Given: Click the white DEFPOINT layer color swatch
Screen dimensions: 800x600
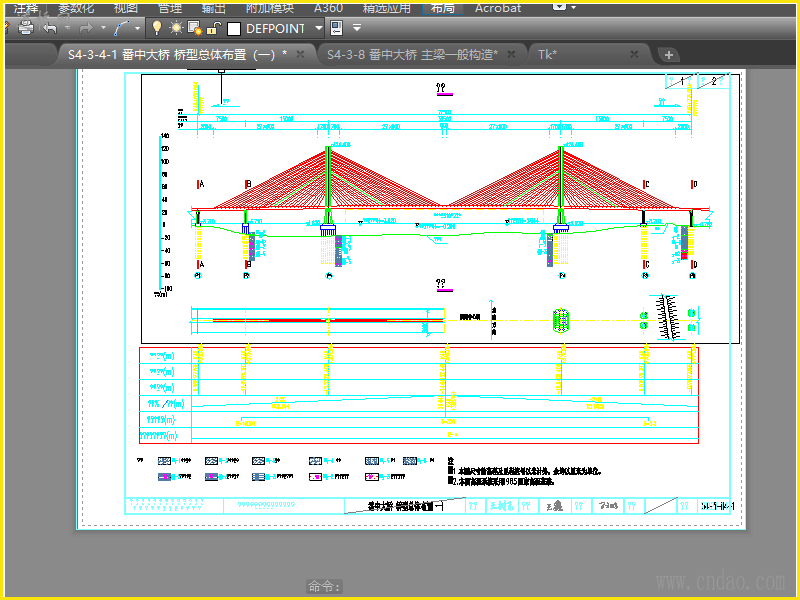Looking at the screenshot, I should pos(234,28).
